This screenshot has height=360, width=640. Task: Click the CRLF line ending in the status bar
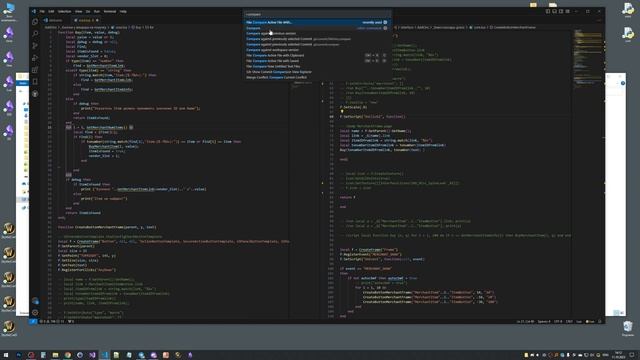[569, 322]
